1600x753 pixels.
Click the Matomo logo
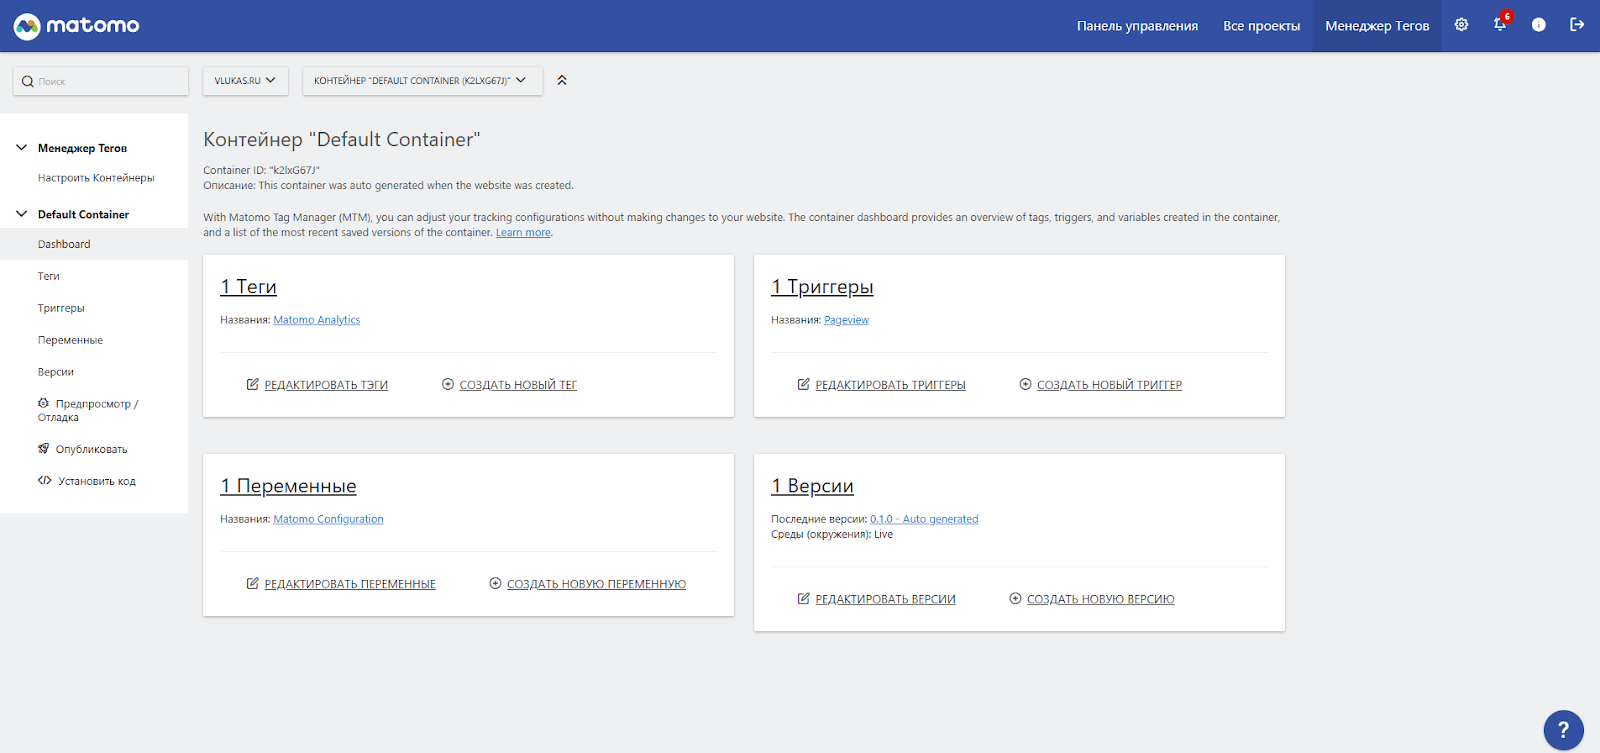[77, 26]
